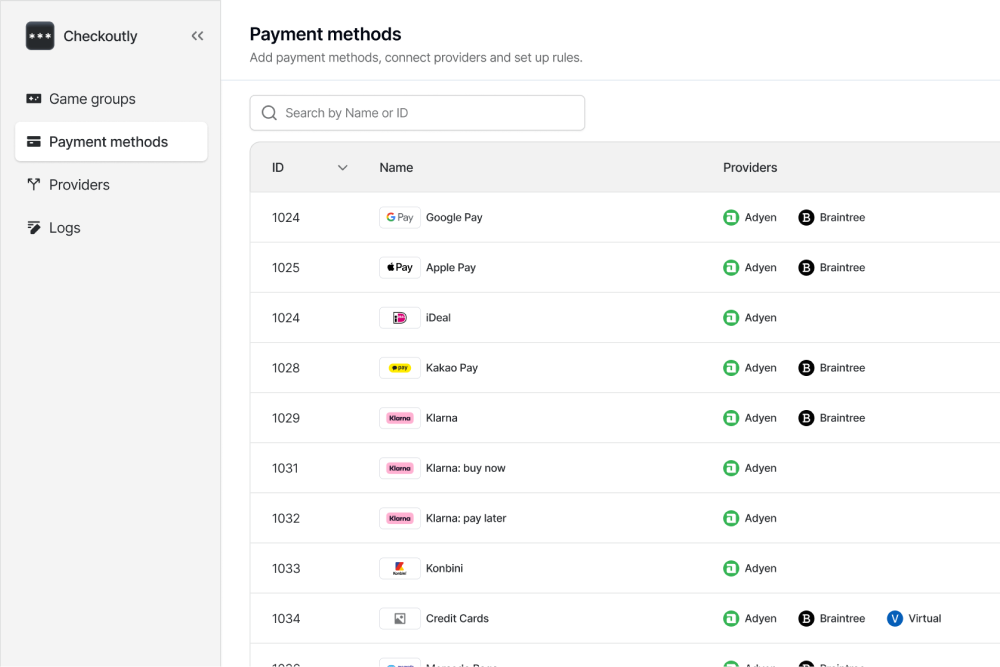Select the Apple Pay logo
The width and height of the screenshot is (1000, 667).
[400, 267]
